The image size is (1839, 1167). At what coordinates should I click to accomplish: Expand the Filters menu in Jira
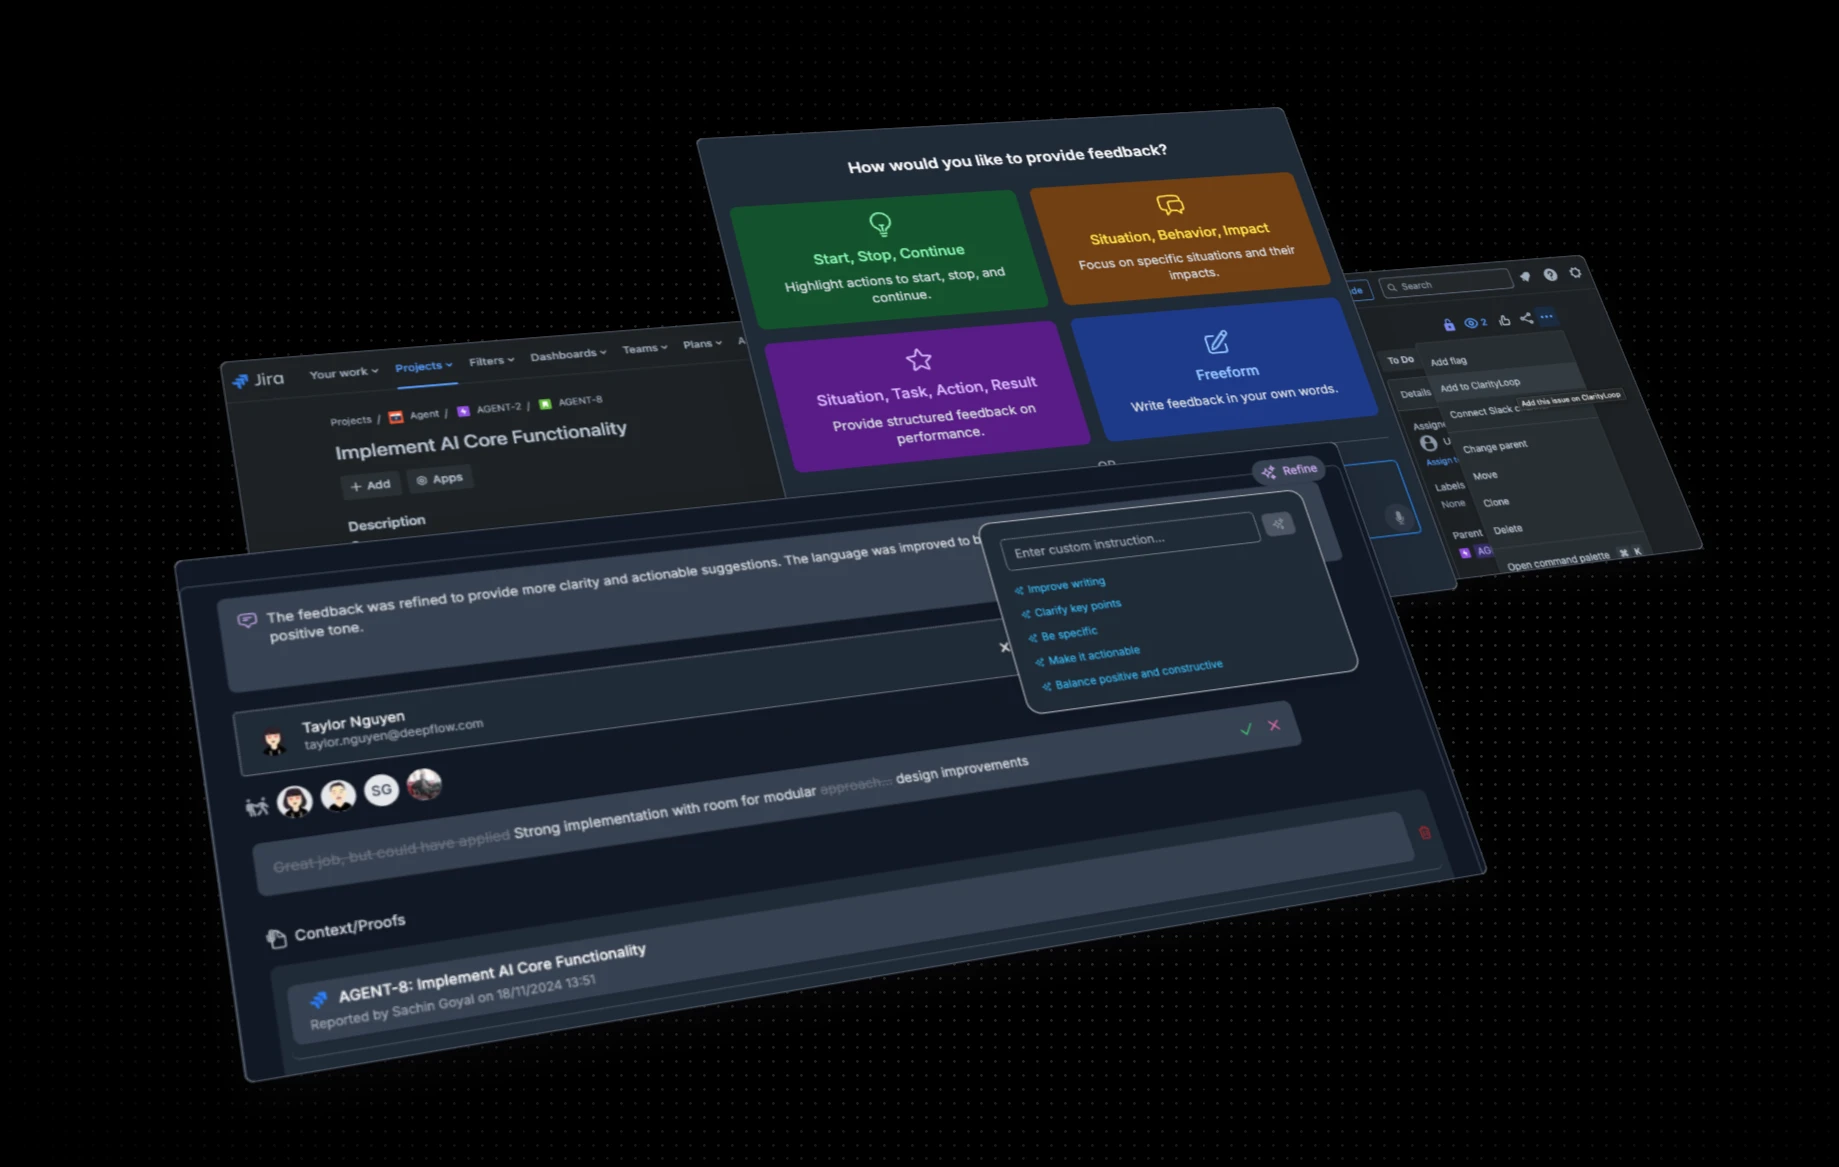coord(491,361)
